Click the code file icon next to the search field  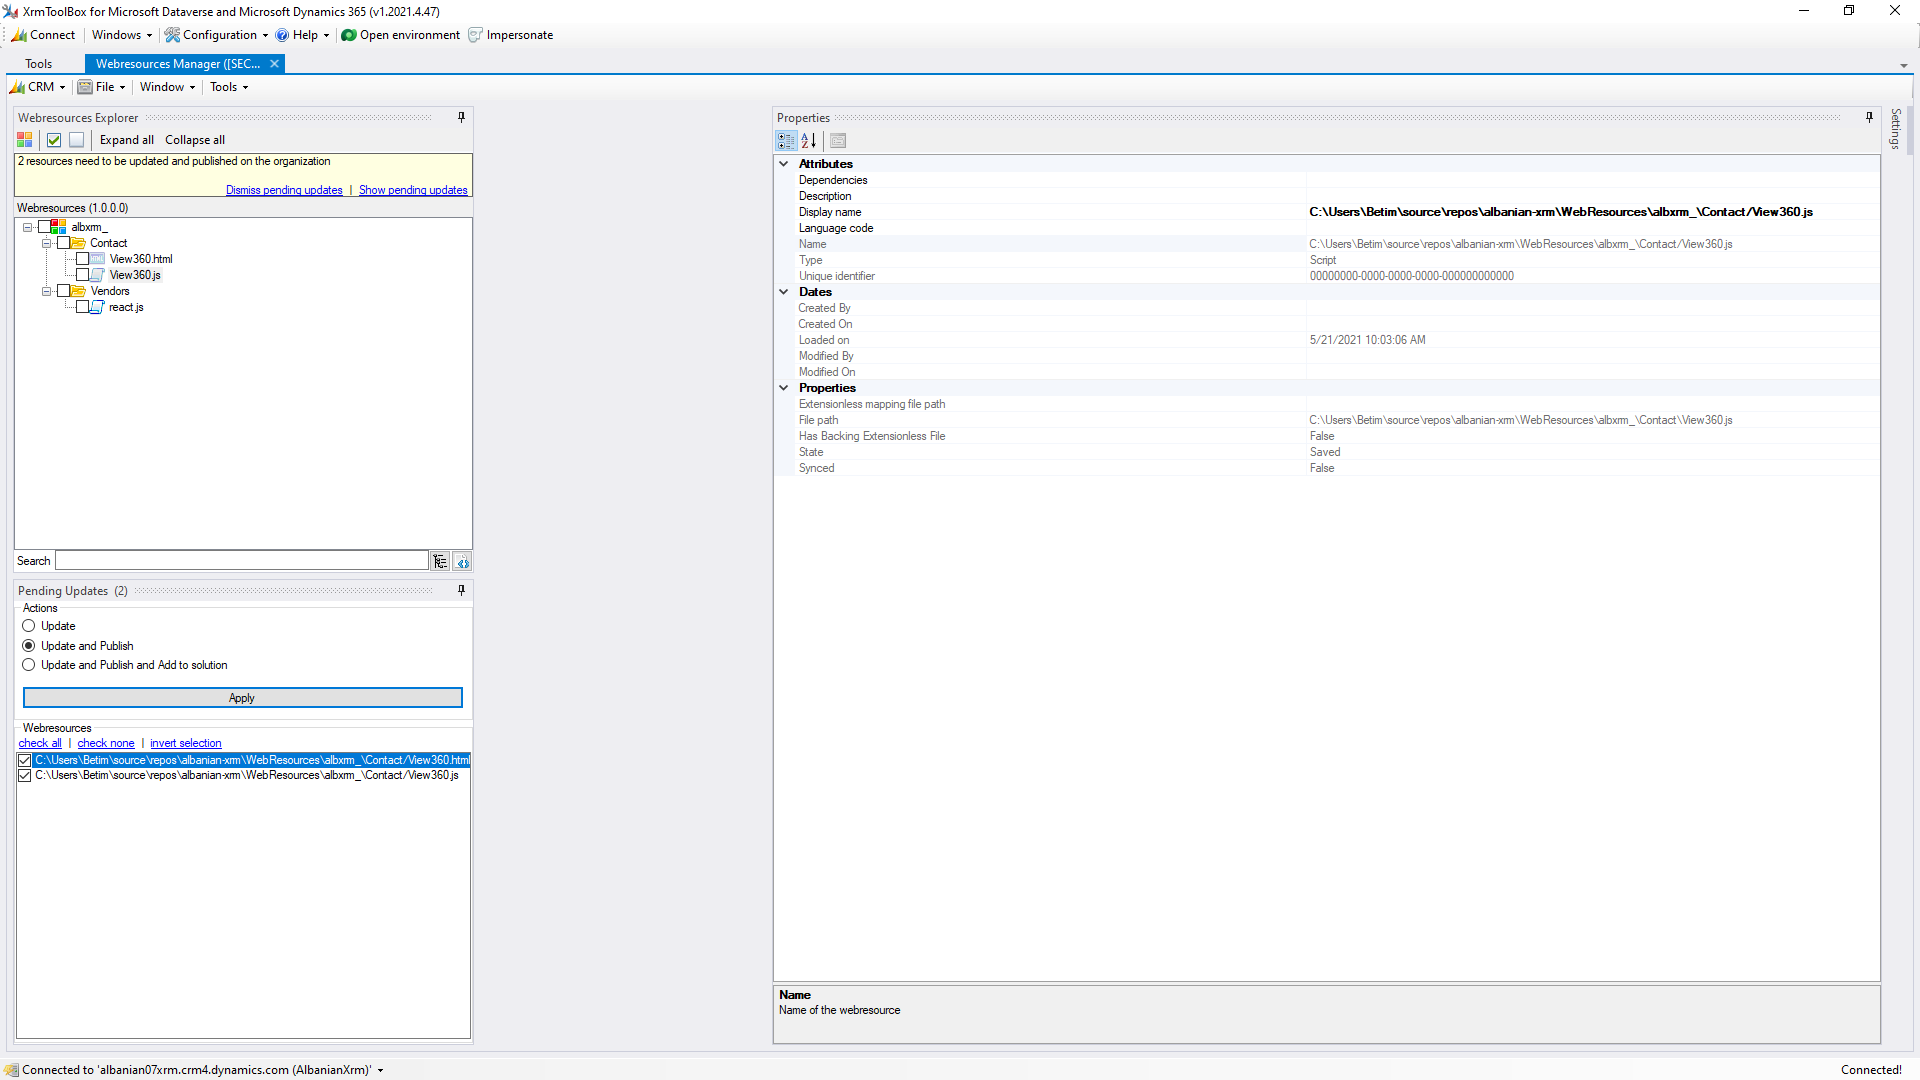[x=462, y=561]
